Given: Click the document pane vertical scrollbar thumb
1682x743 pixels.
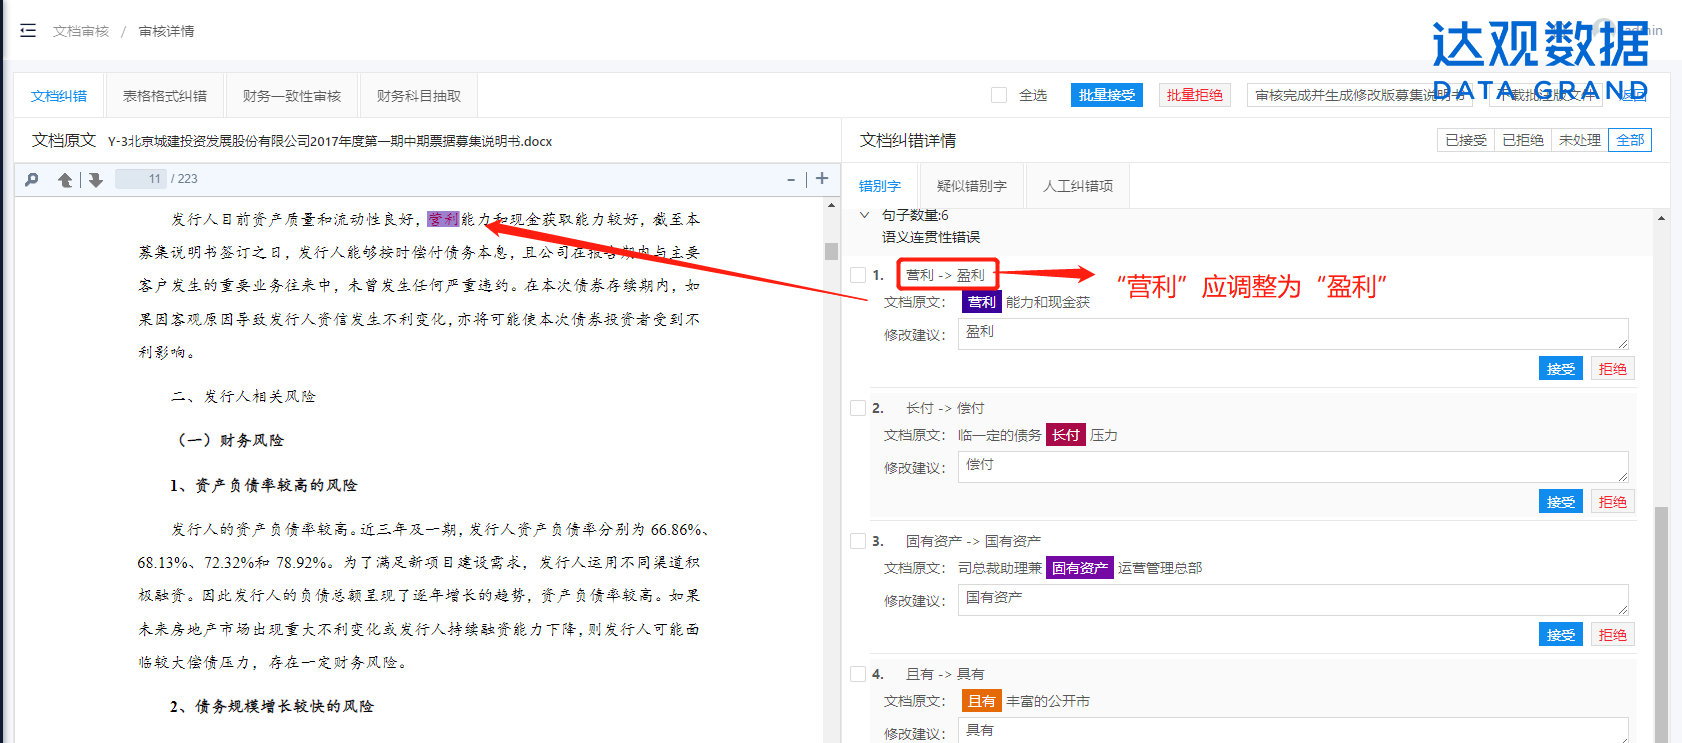Looking at the screenshot, I should 831,251.
